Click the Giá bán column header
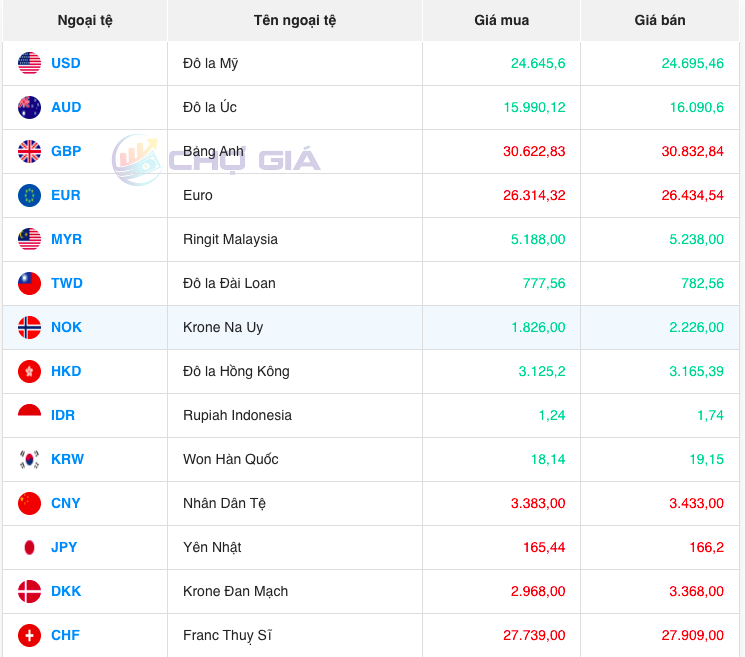This screenshot has width=745, height=657. click(x=660, y=20)
